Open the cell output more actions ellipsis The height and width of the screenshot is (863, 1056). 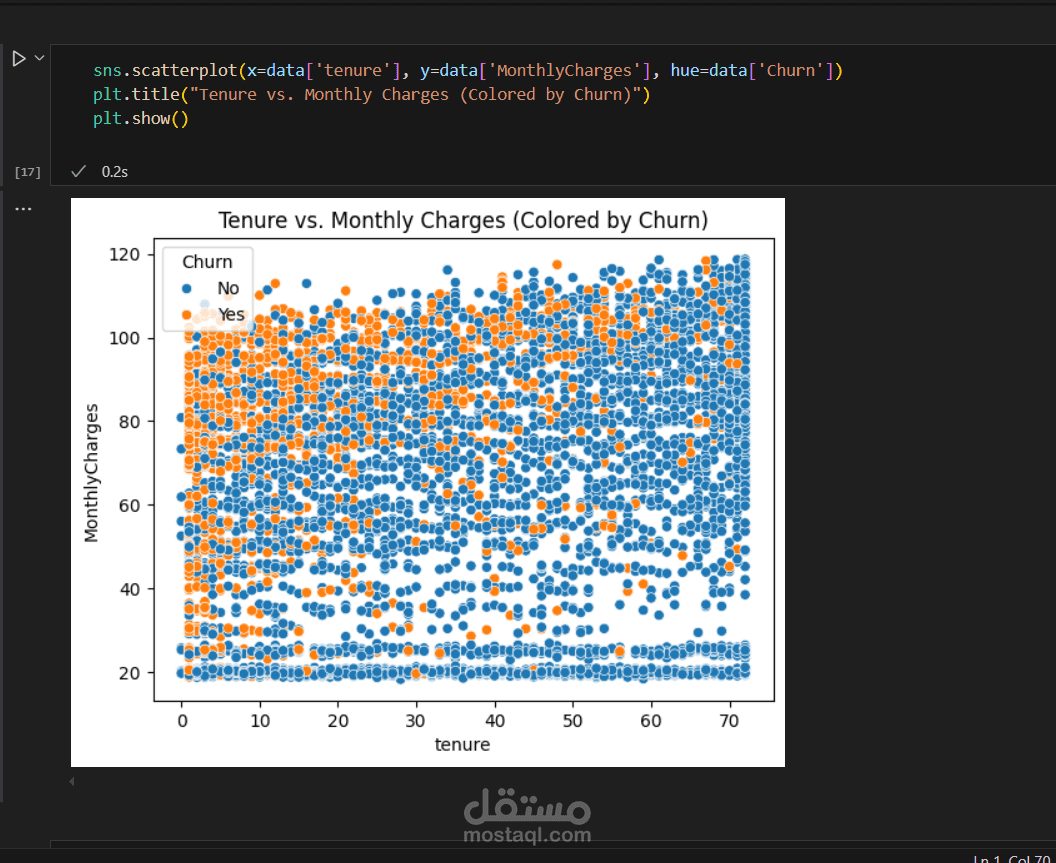coord(24,209)
